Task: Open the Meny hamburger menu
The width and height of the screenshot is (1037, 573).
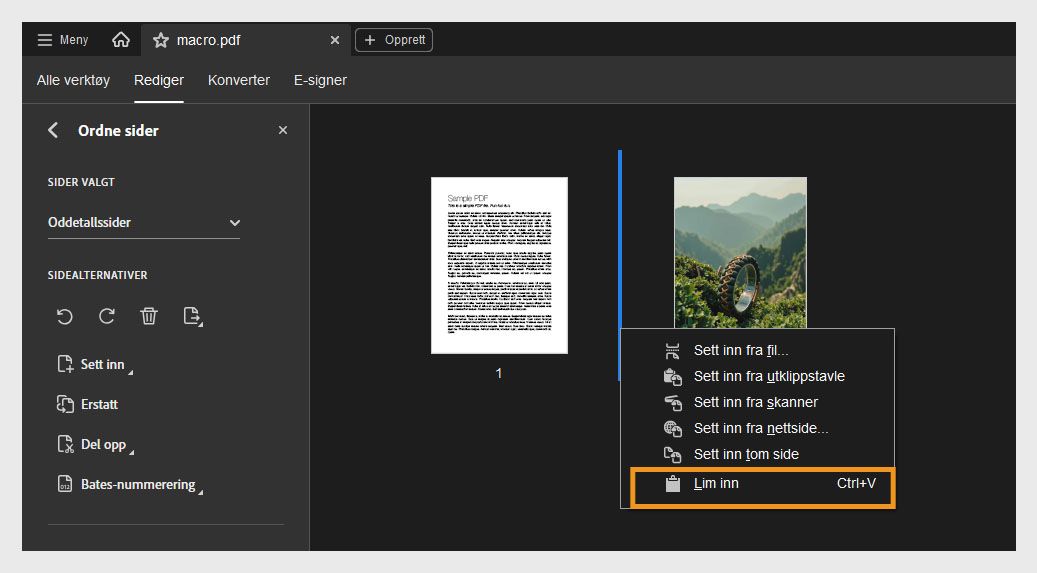Action: pos(63,40)
